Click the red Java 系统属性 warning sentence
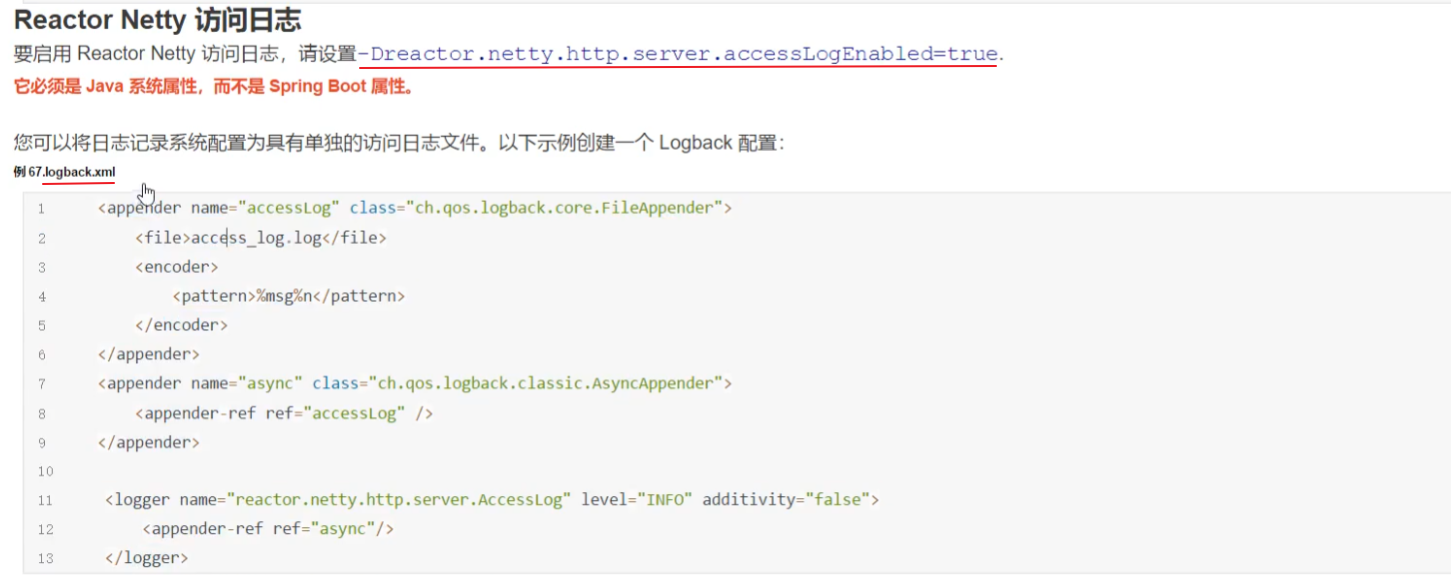This screenshot has height=575, width=1451. coord(213,86)
